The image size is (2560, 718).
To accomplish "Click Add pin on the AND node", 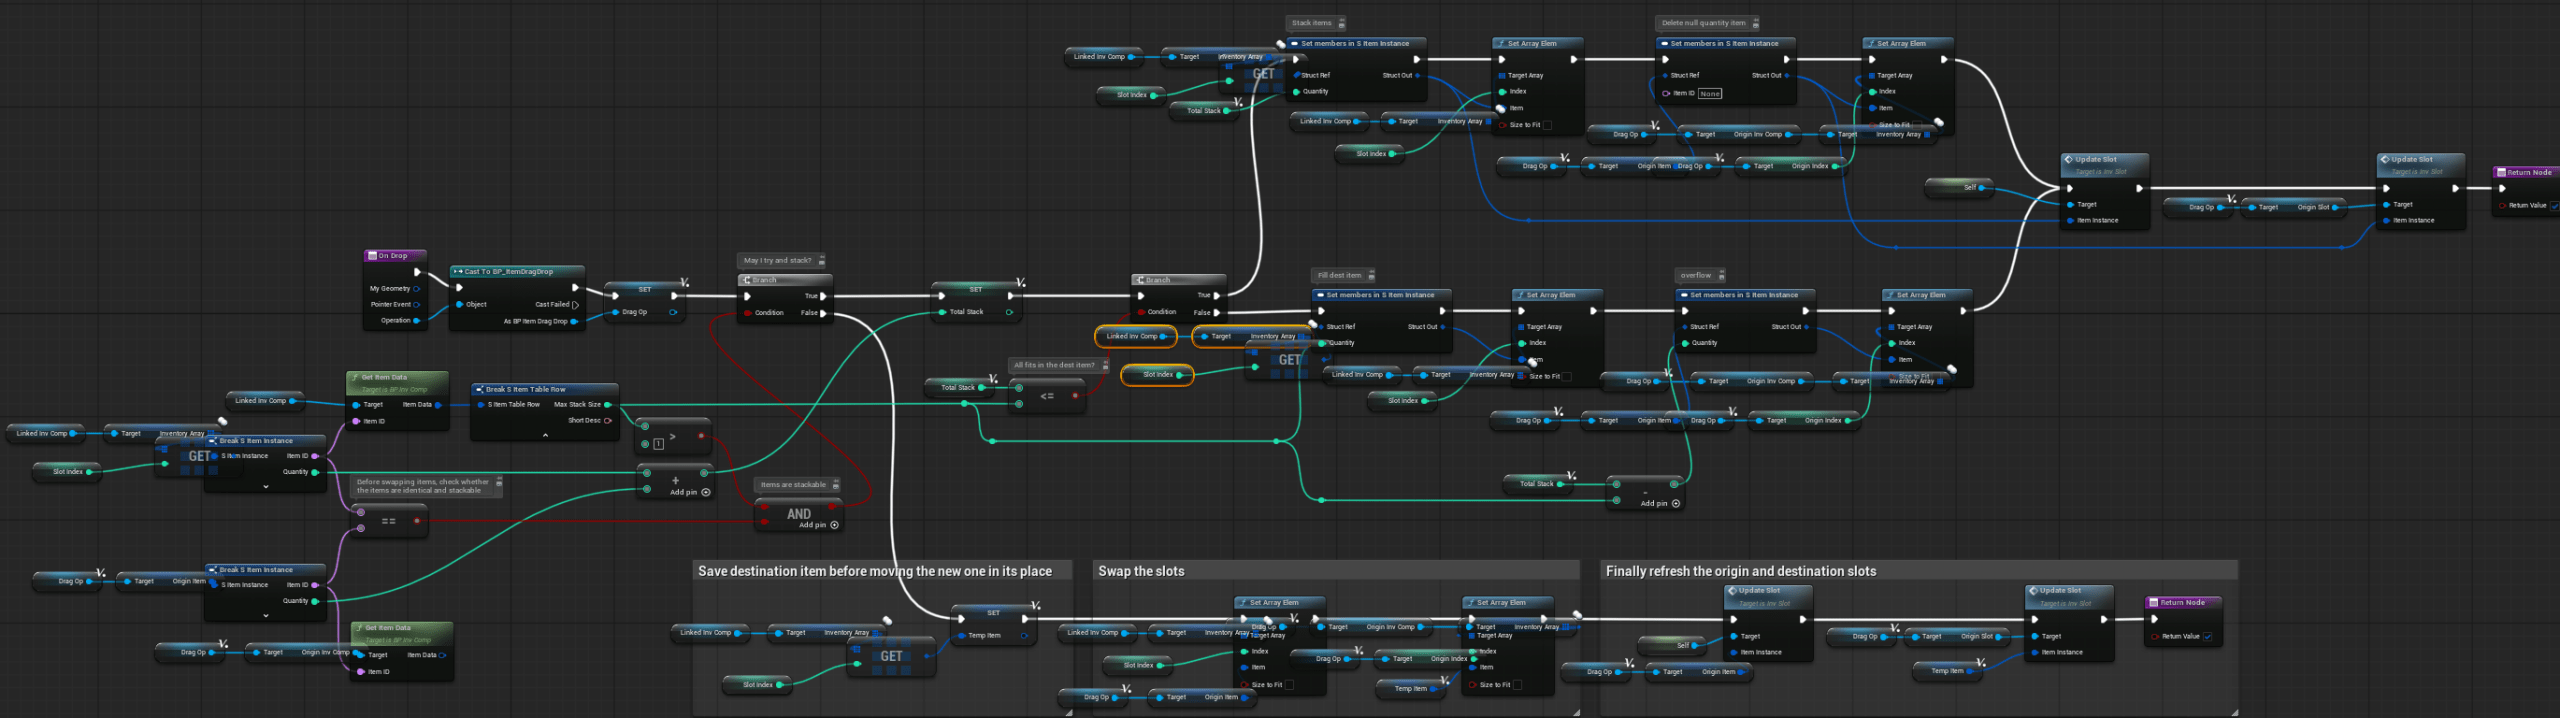I will click(x=834, y=525).
